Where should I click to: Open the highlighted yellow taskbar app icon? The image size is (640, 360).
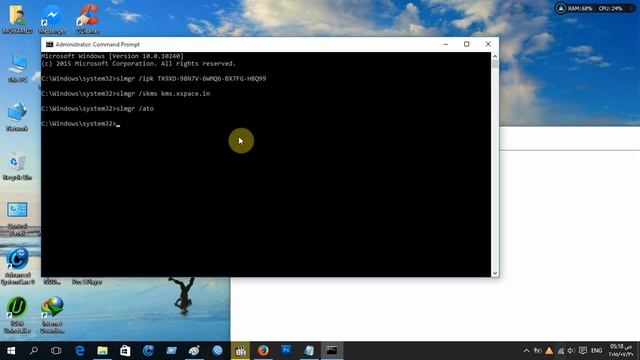(x=240, y=351)
